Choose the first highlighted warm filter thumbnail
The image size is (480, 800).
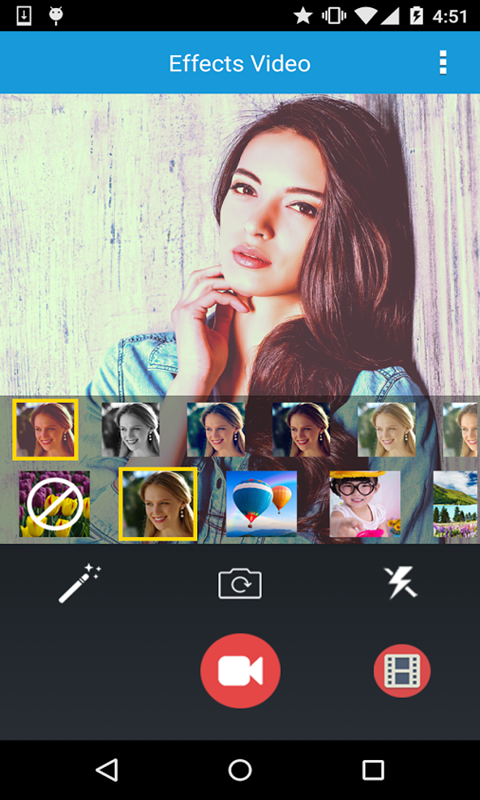(x=45, y=430)
